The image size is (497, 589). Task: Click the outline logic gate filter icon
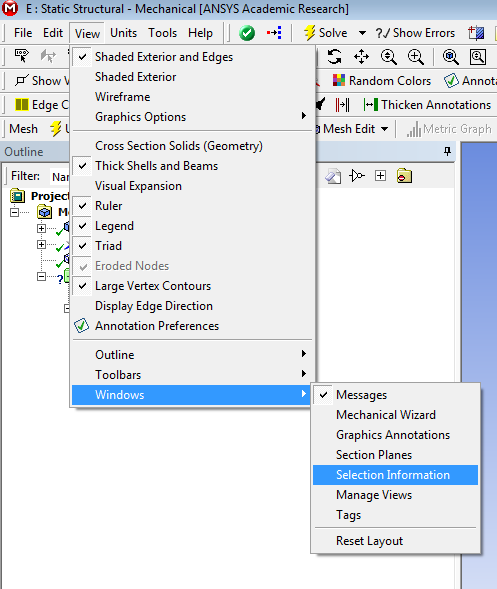[357, 175]
